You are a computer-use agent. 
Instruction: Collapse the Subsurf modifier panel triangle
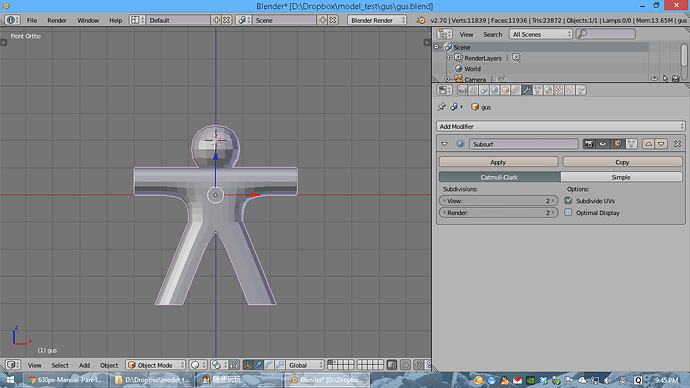[444, 144]
